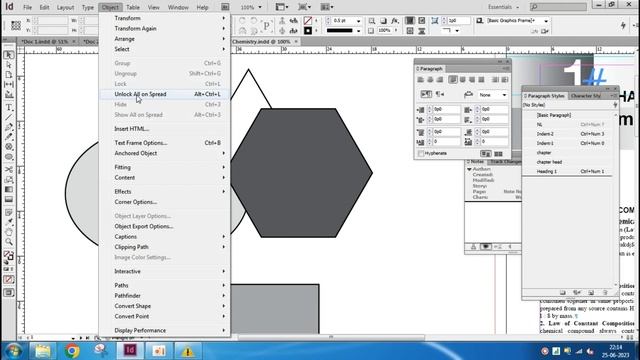Toggle the Apply None button in toolbox

click(9, 280)
